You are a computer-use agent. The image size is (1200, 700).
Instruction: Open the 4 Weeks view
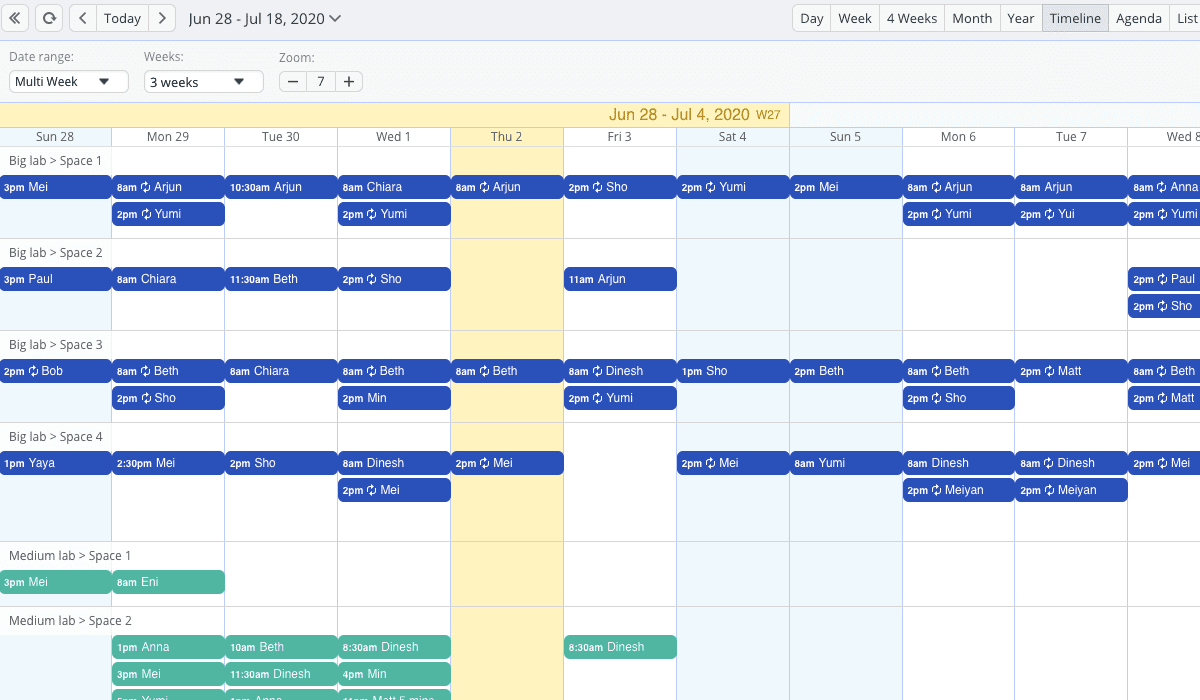pyautogui.click(x=911, y=18)
